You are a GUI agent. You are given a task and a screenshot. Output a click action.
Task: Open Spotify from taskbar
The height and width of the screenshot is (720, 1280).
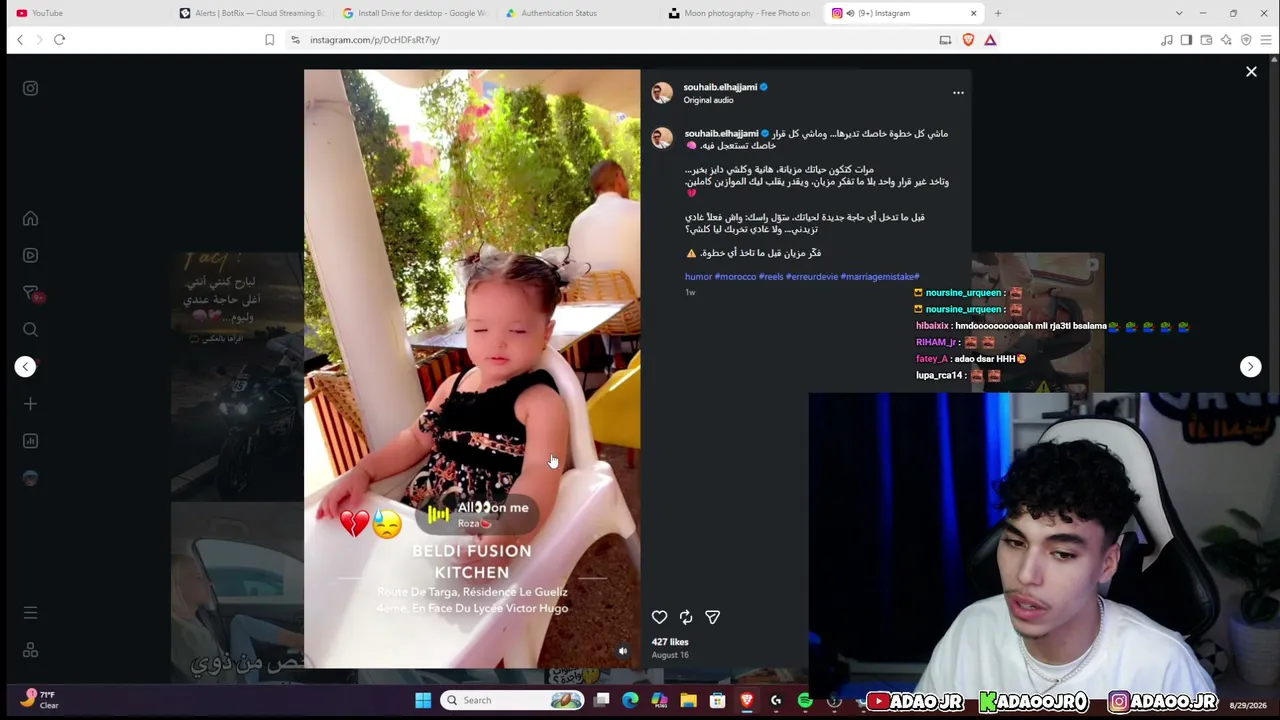pos(804,700)
